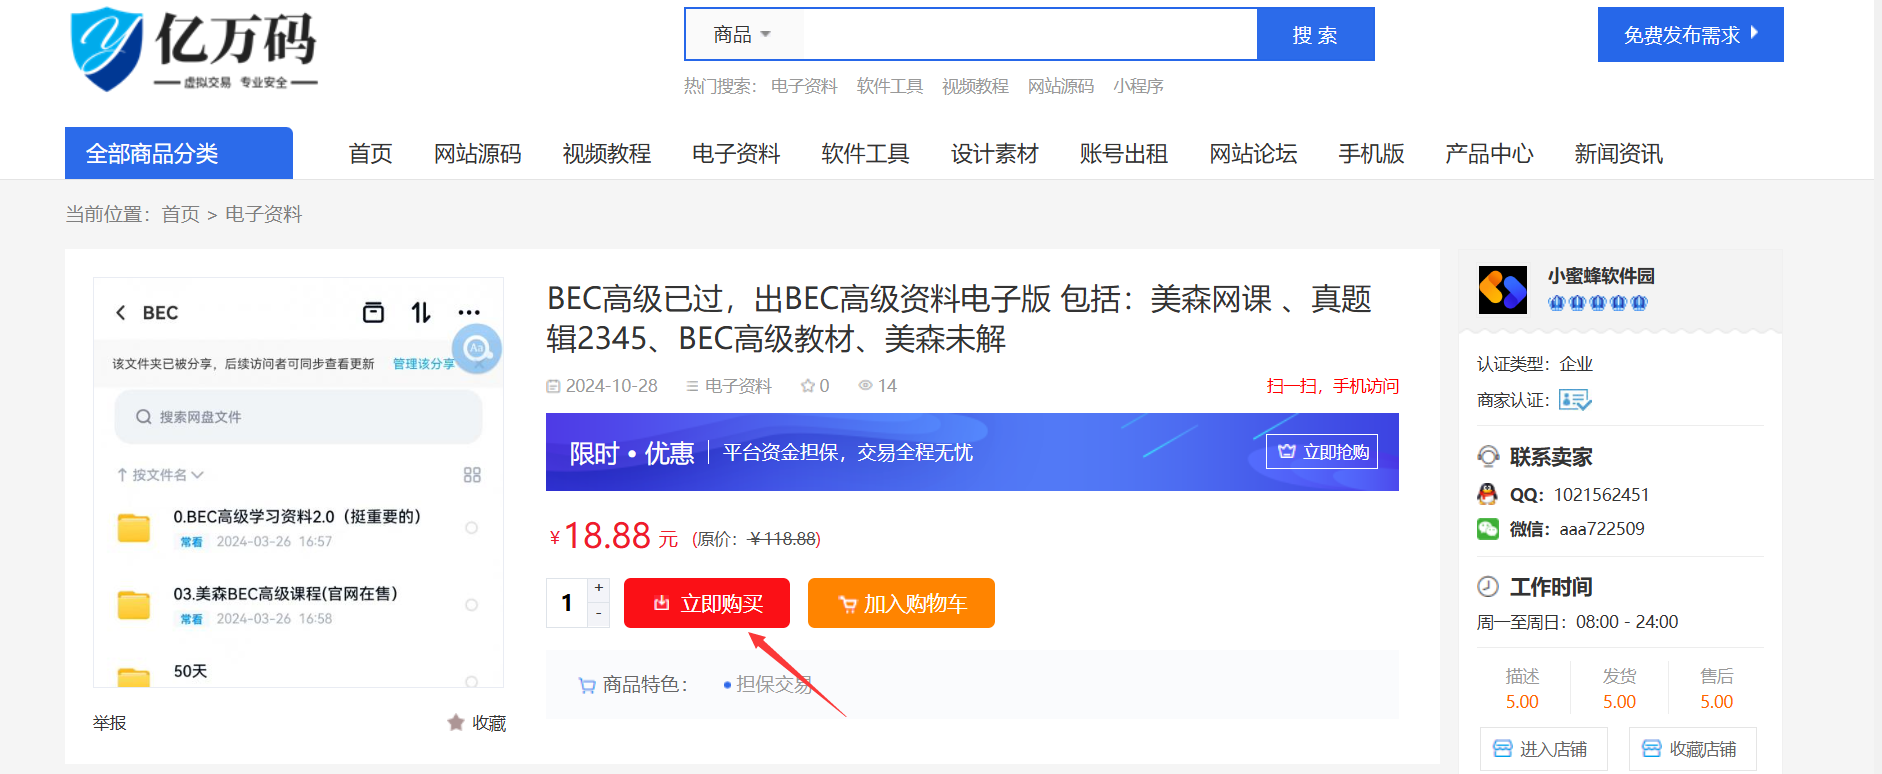Select hot search term 软件工具
1882x774 pixels.
tap(890, 87)
